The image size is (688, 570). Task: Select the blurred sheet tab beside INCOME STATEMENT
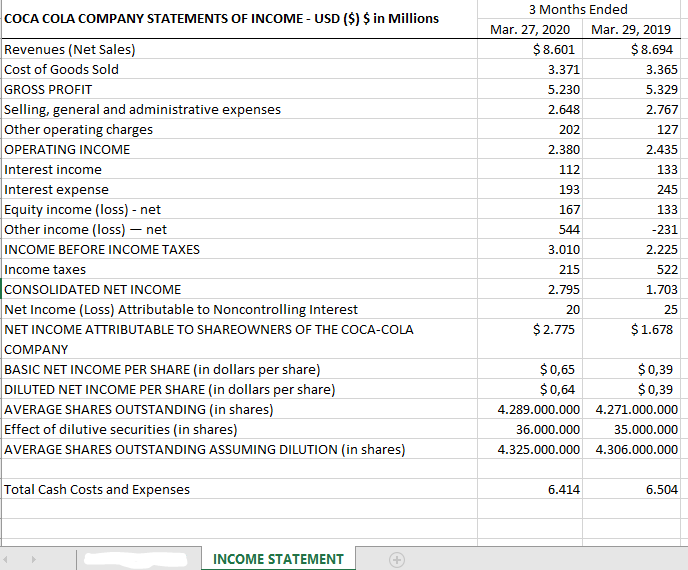point(136,559)
